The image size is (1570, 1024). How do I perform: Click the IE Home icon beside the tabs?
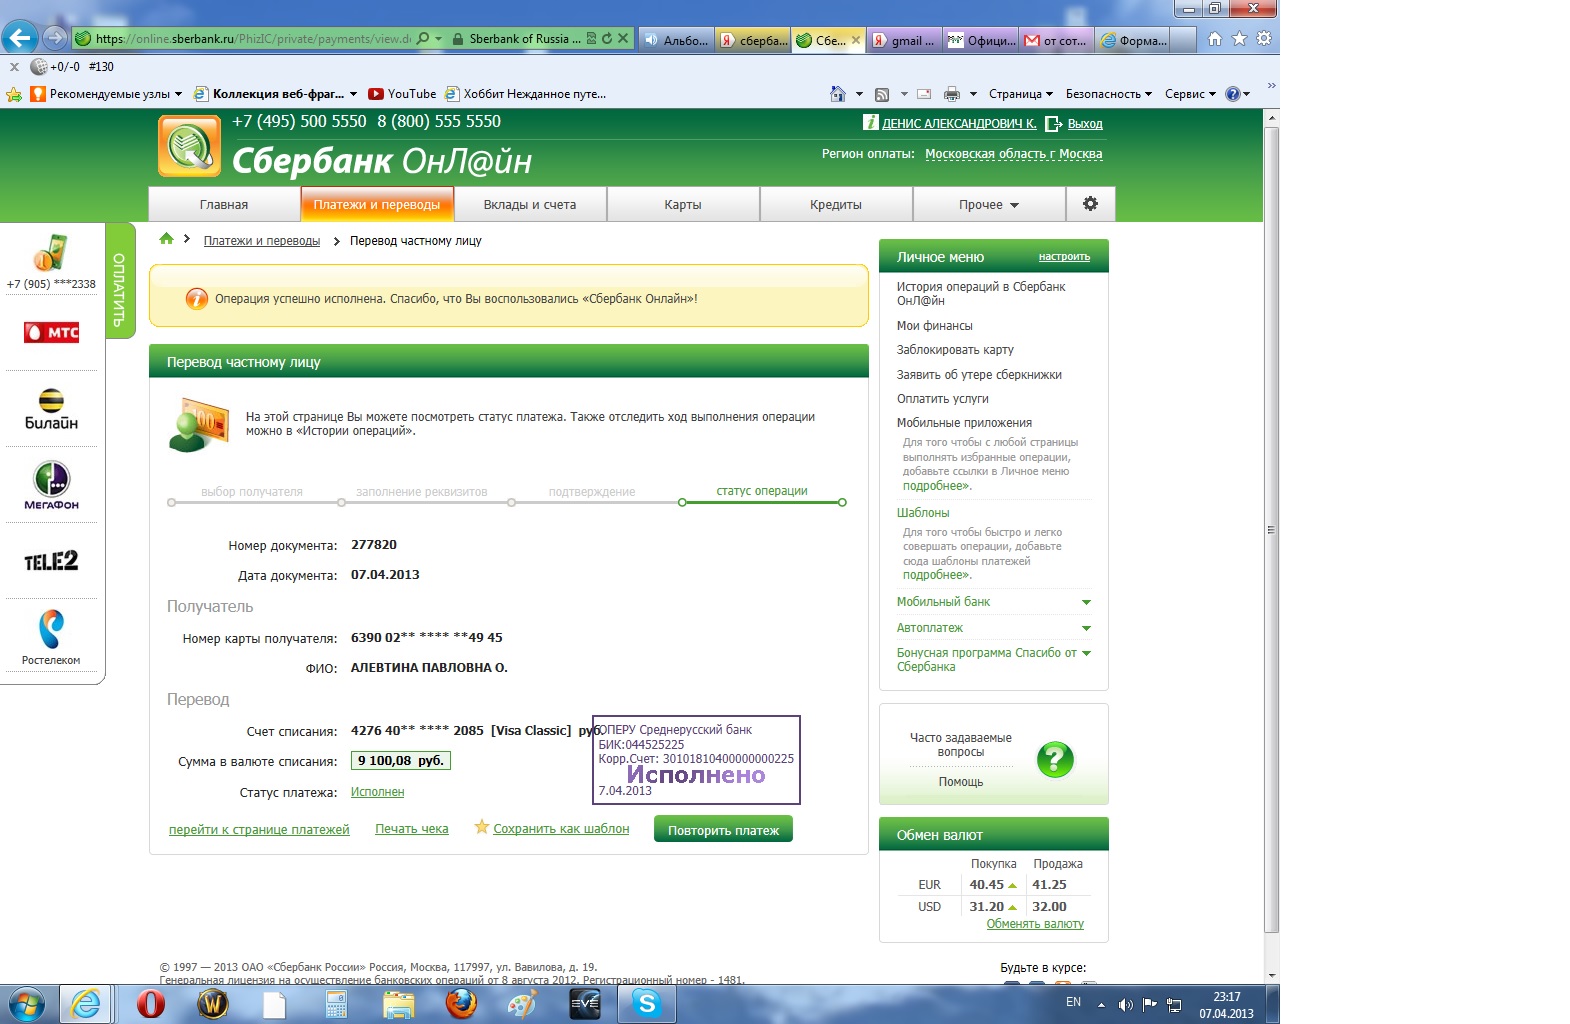click(x=1215, y=39)
